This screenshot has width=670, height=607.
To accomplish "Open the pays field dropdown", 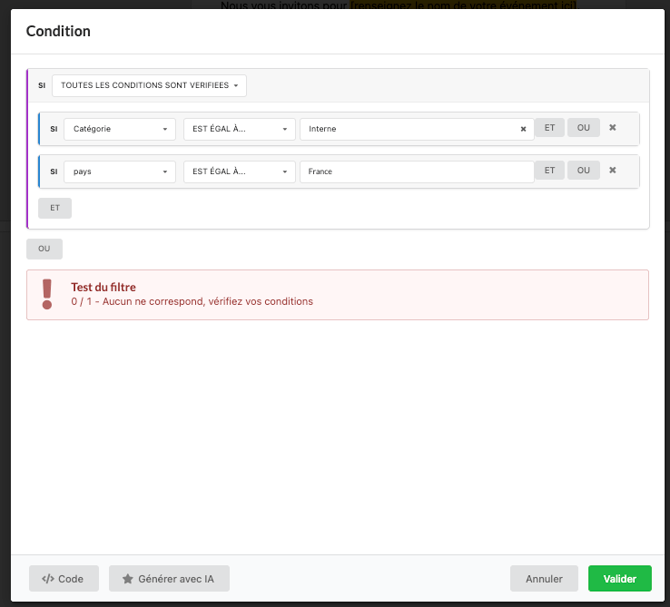I will pyautogui.click(x=120, y=172).
